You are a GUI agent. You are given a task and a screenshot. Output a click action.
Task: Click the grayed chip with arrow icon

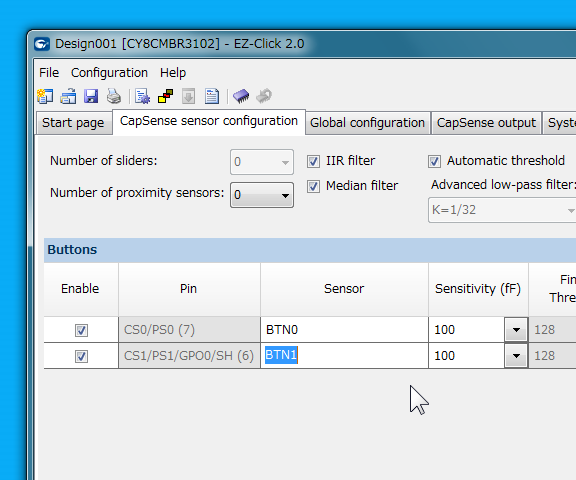[x=264, y=97]
